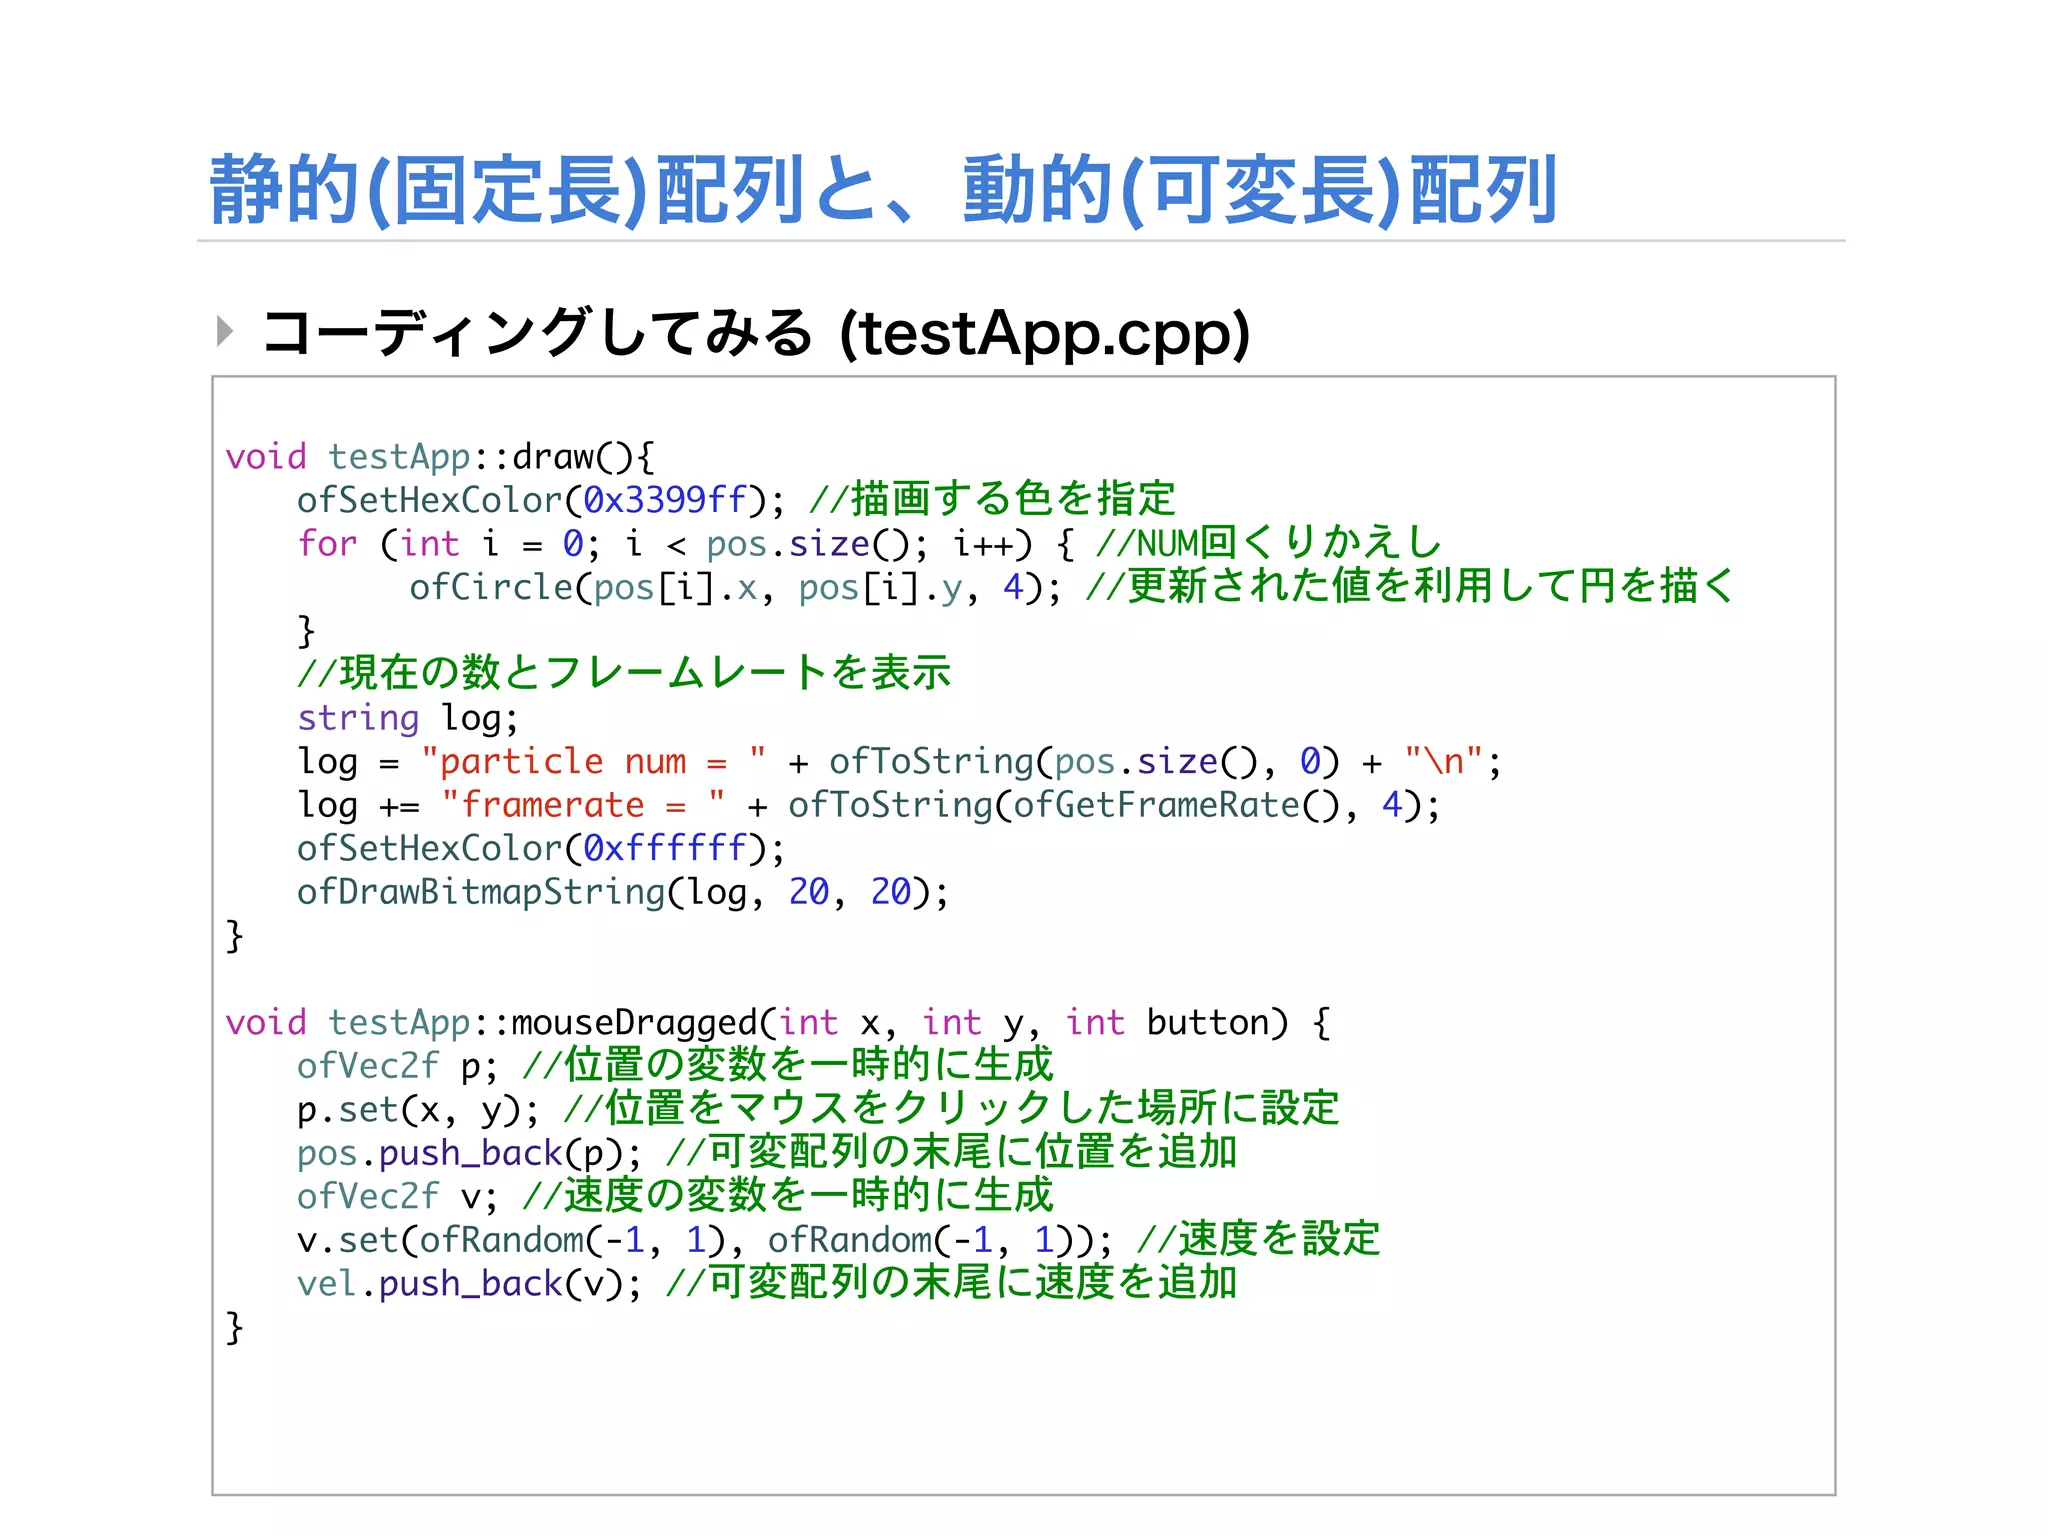Click ofDrawBitmapString(log, 20, 20); line
The height and width of the screenshot is (1536, 2048).
(x=623, y=892)
